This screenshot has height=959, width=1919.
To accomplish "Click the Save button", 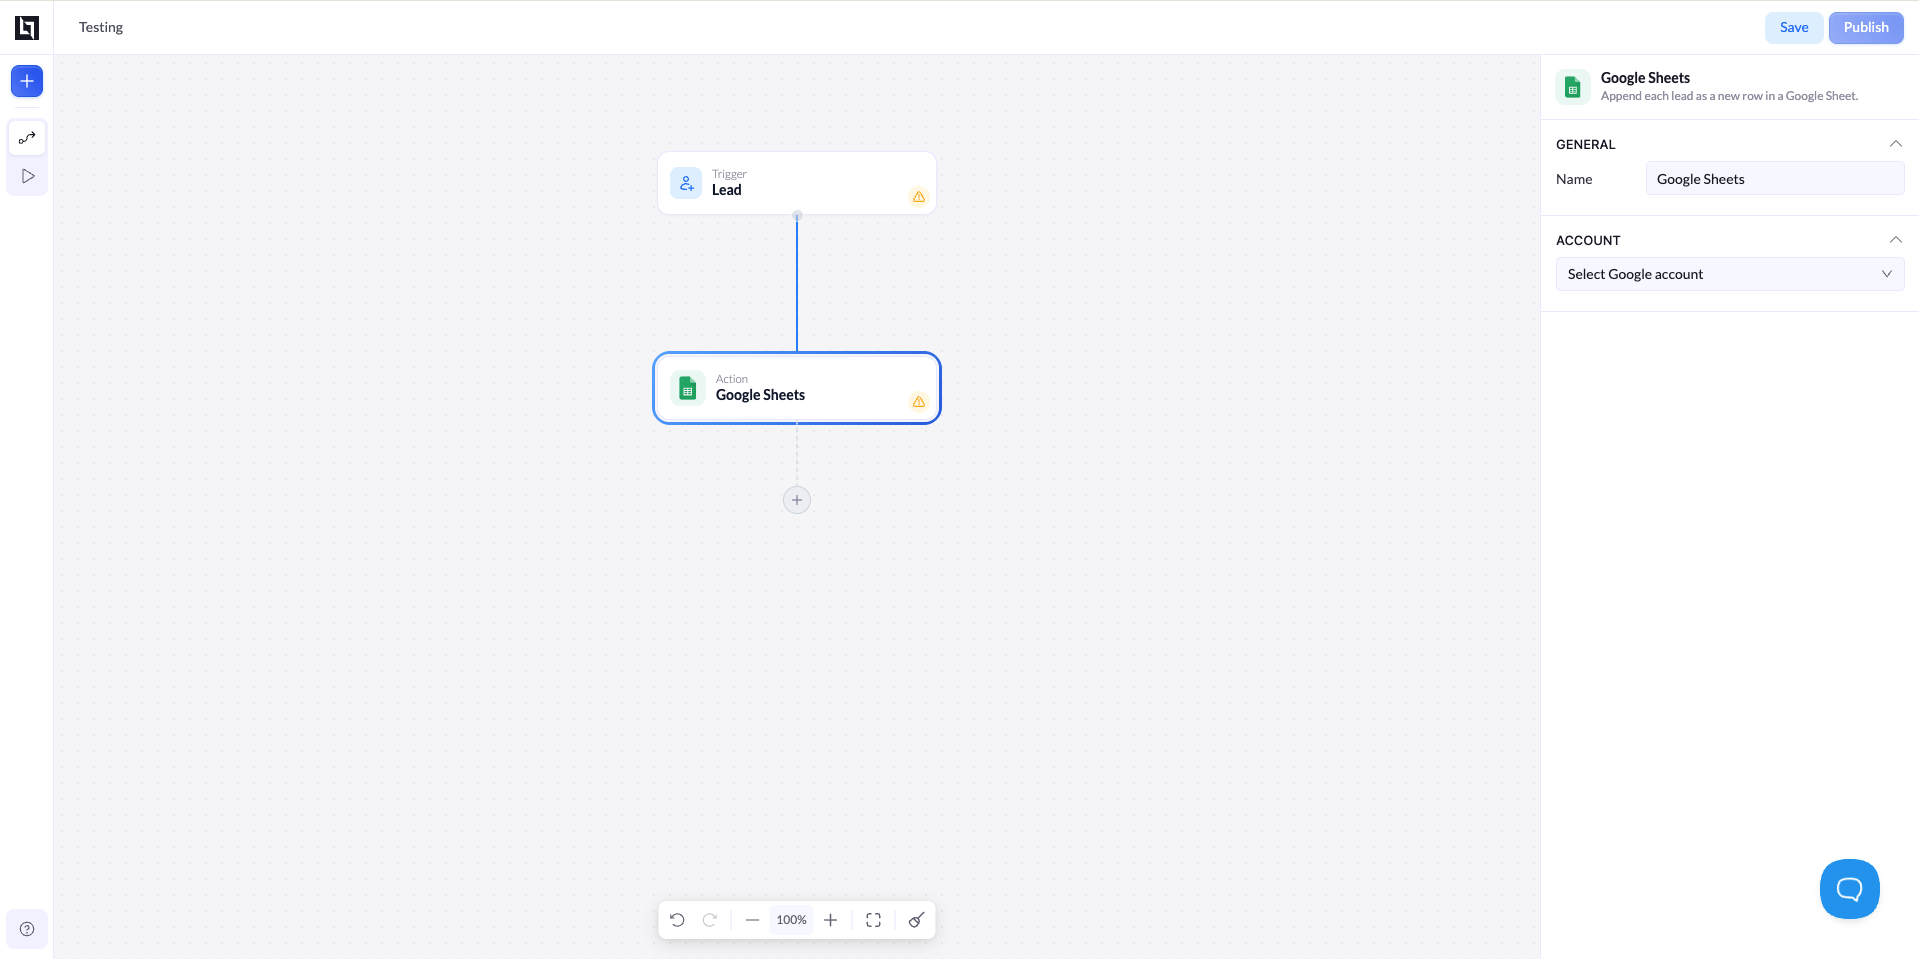I will (x=1794, y=28).
